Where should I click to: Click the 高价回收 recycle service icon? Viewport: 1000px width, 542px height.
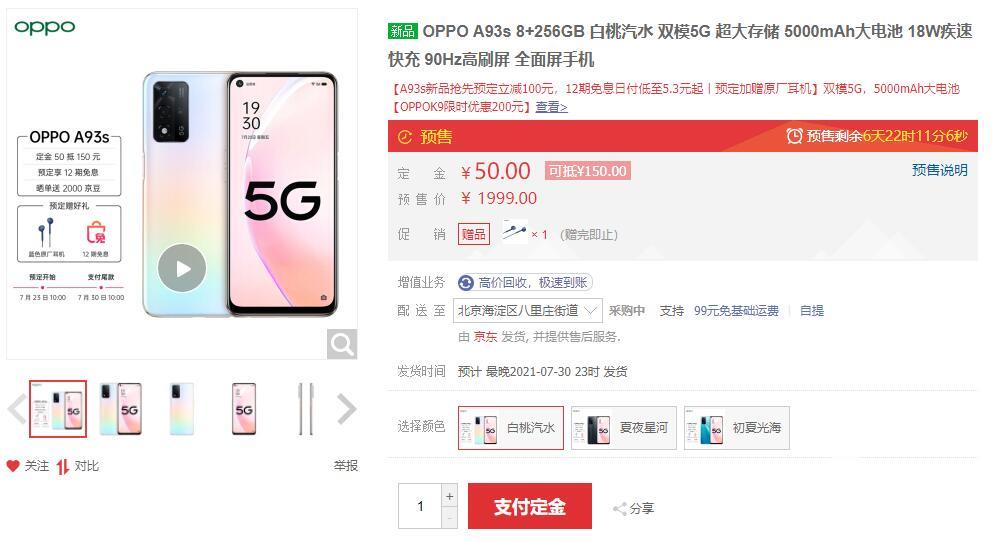coord(466,282)
